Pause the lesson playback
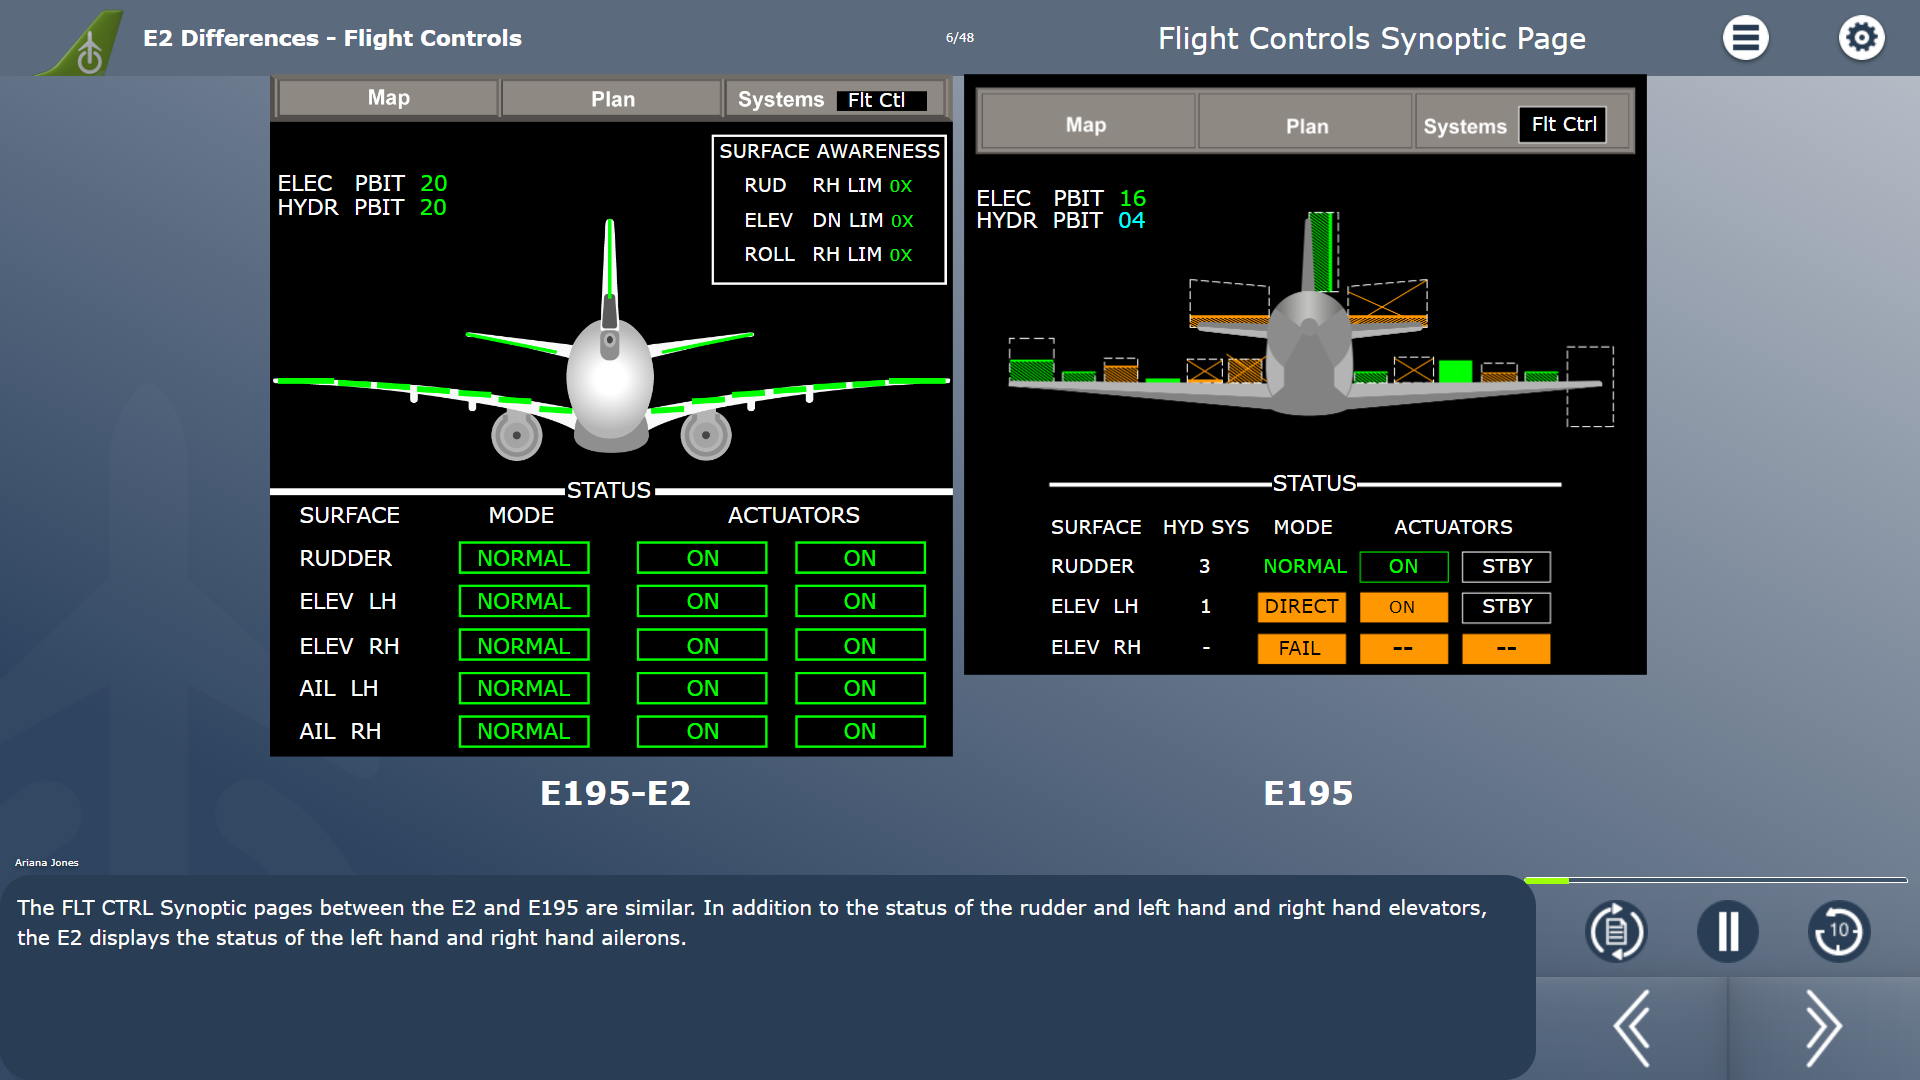1920x1080 pixels. pos(1727,931)
